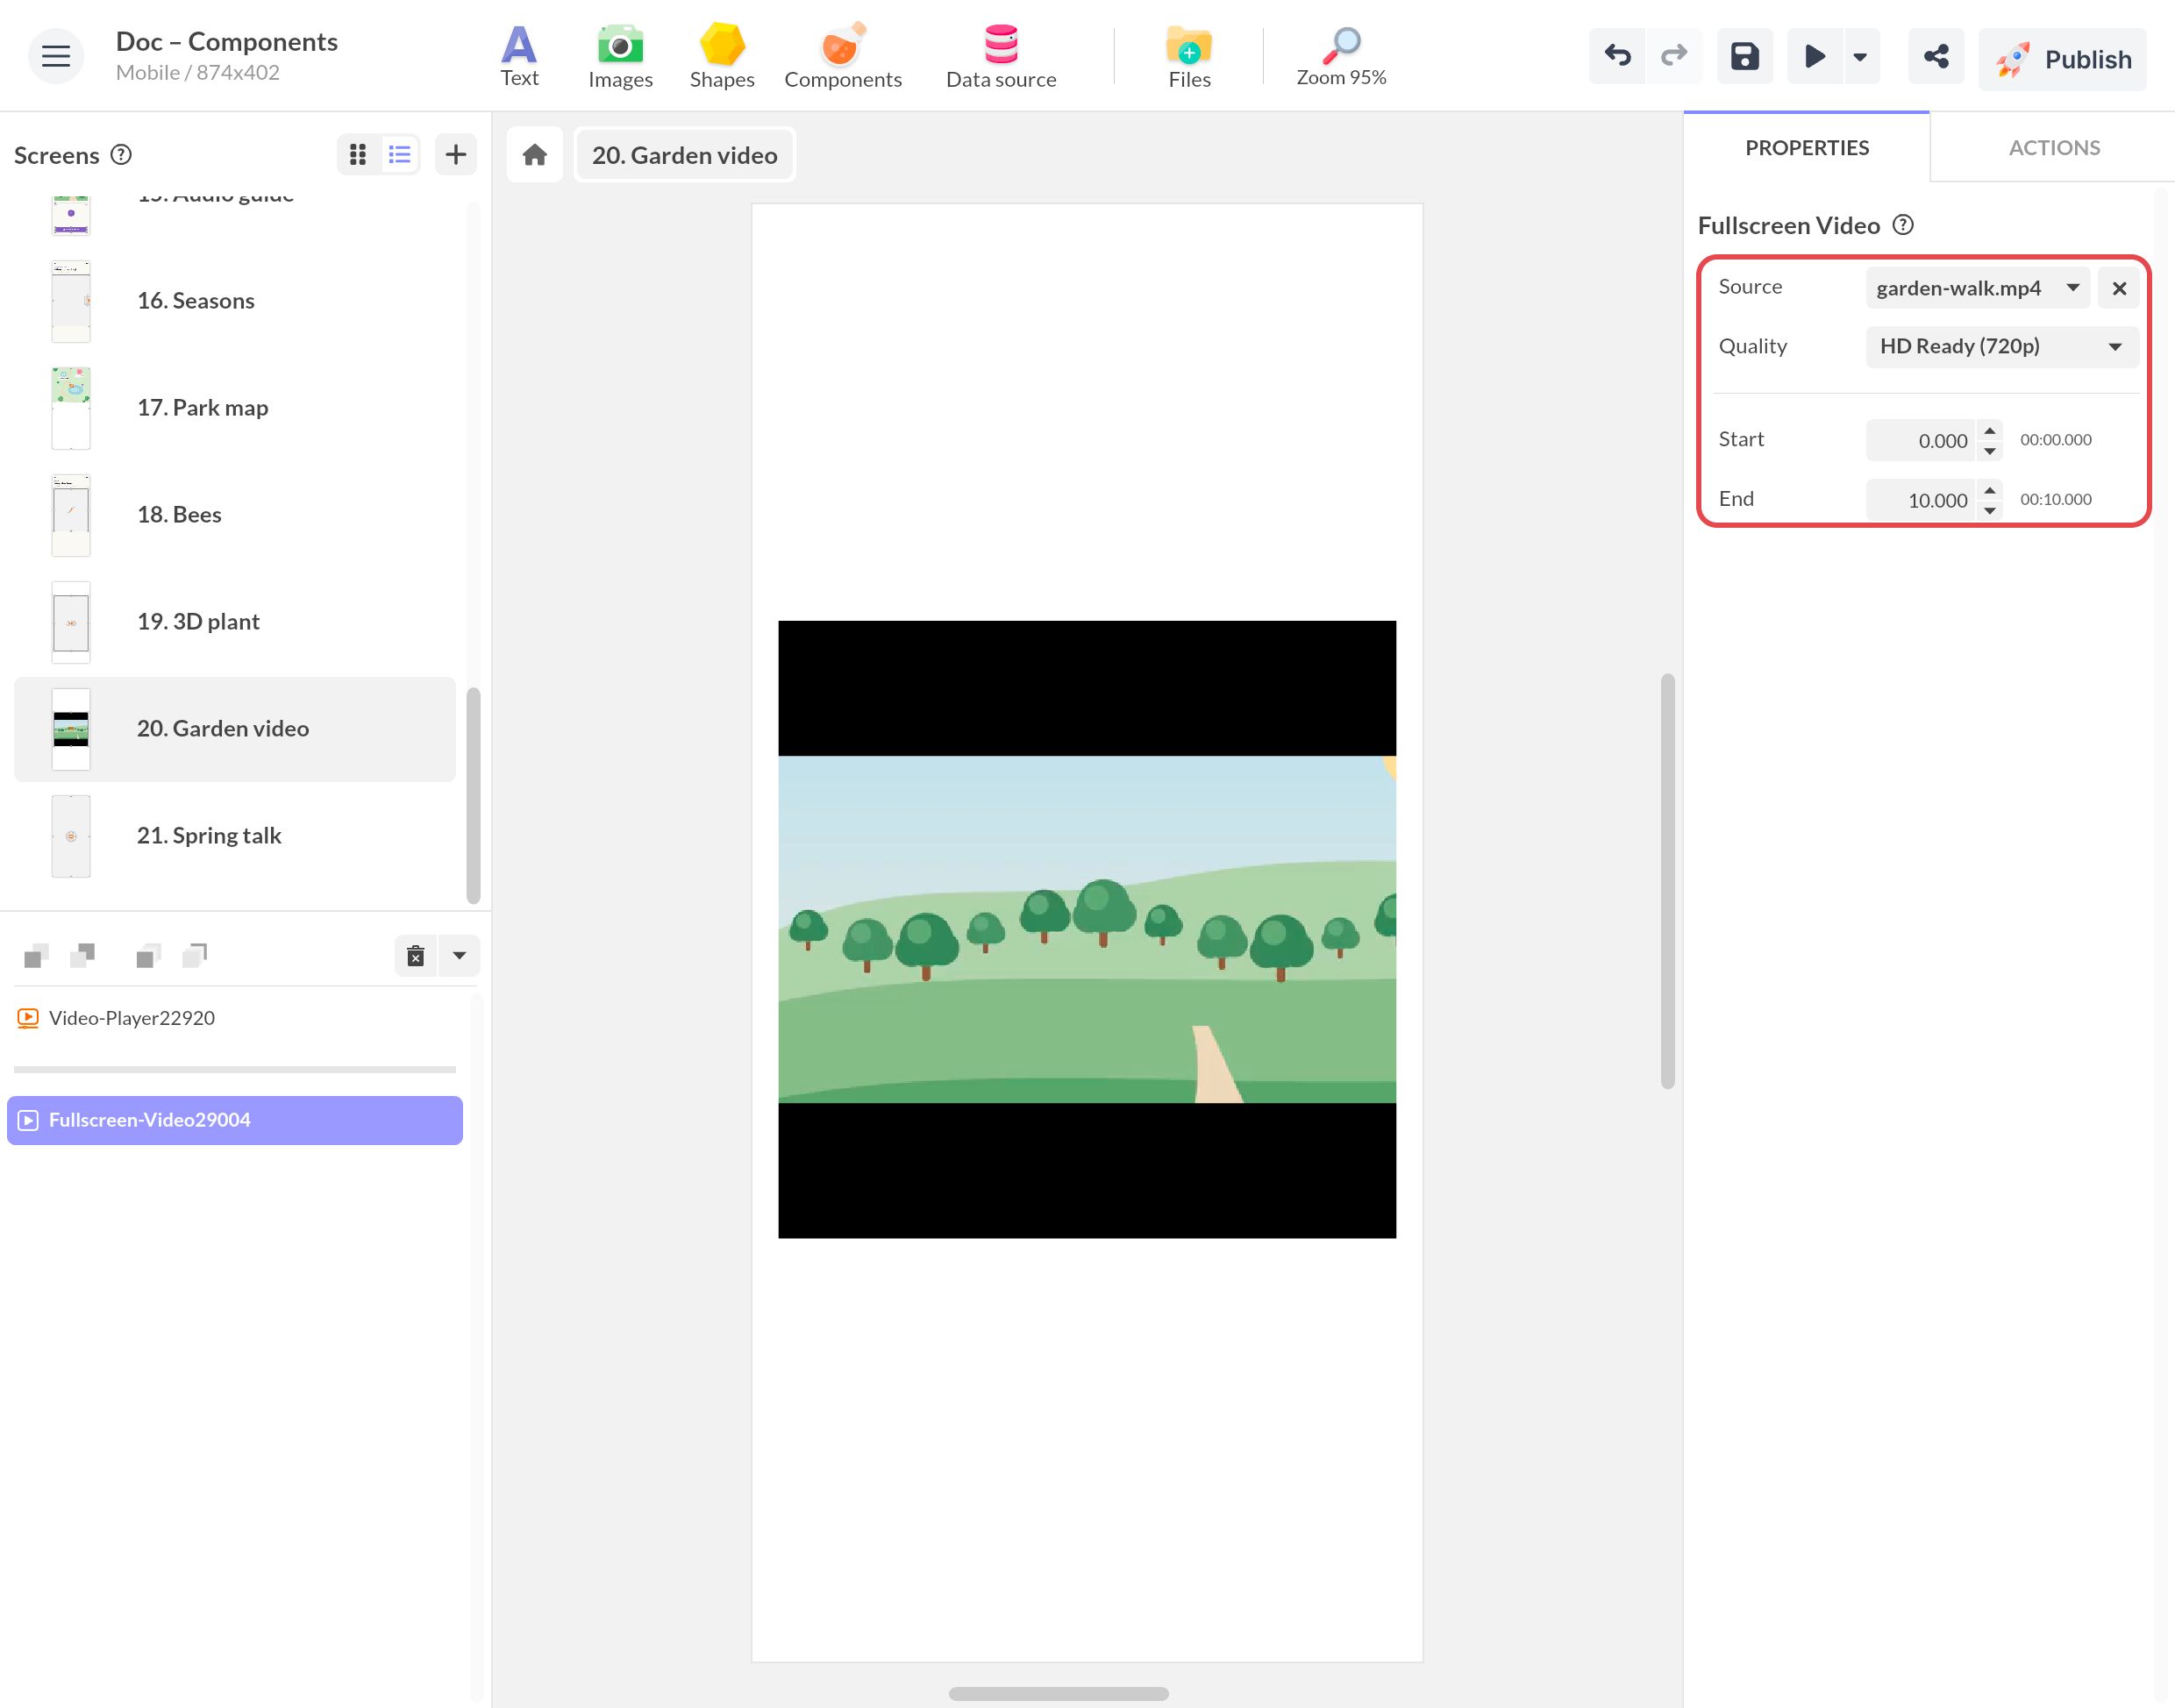Open the Images library
Screen dimensions: 2175x1708
(620, 57)
